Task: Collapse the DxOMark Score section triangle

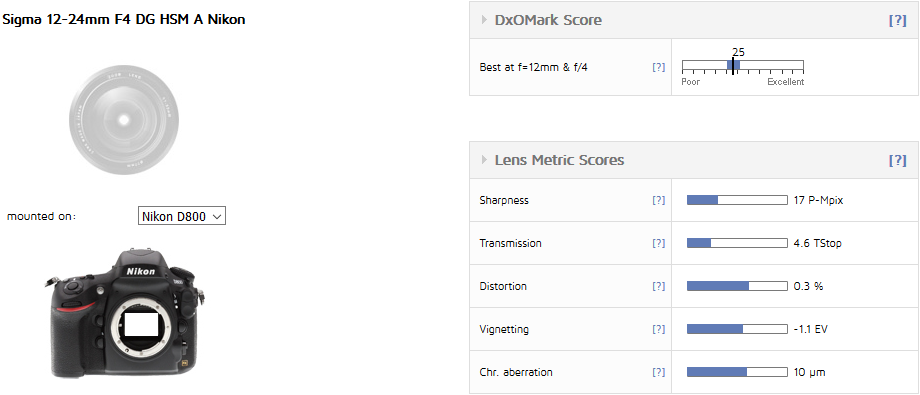Action: [485, 20]
